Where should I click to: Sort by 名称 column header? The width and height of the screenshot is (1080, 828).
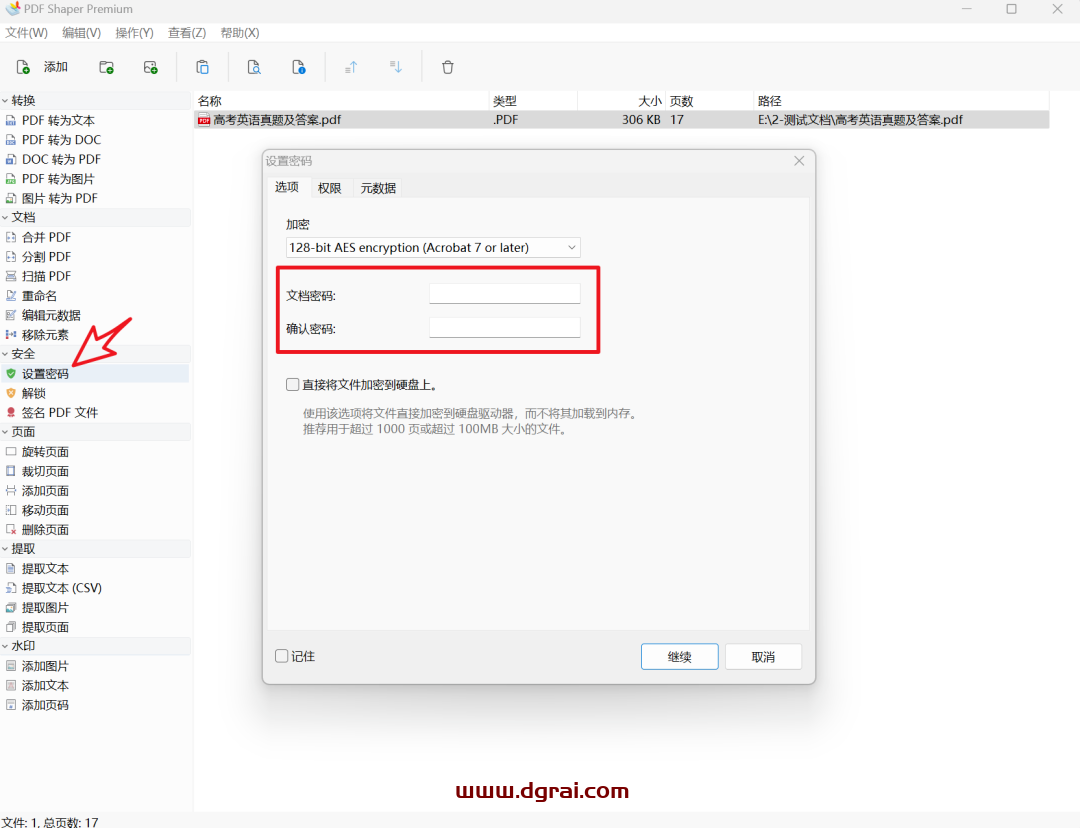point(342,101)
